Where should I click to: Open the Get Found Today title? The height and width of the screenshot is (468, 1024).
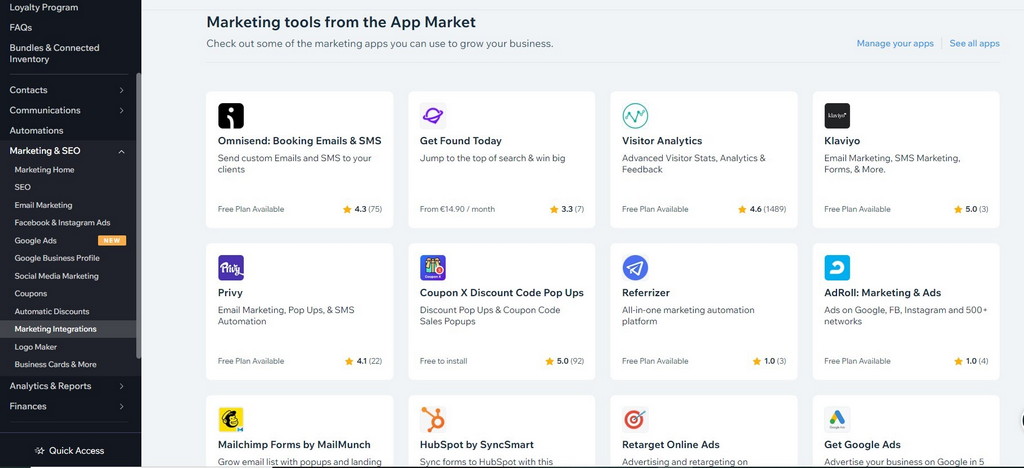tap(460, 141)
